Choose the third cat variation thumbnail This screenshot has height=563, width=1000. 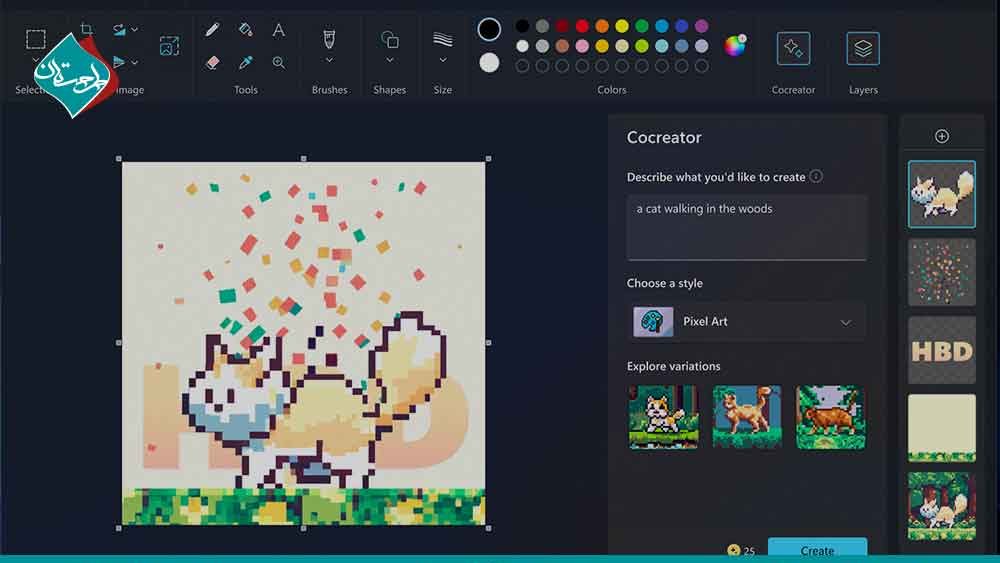pyautogui.click(x=831, y=417)
